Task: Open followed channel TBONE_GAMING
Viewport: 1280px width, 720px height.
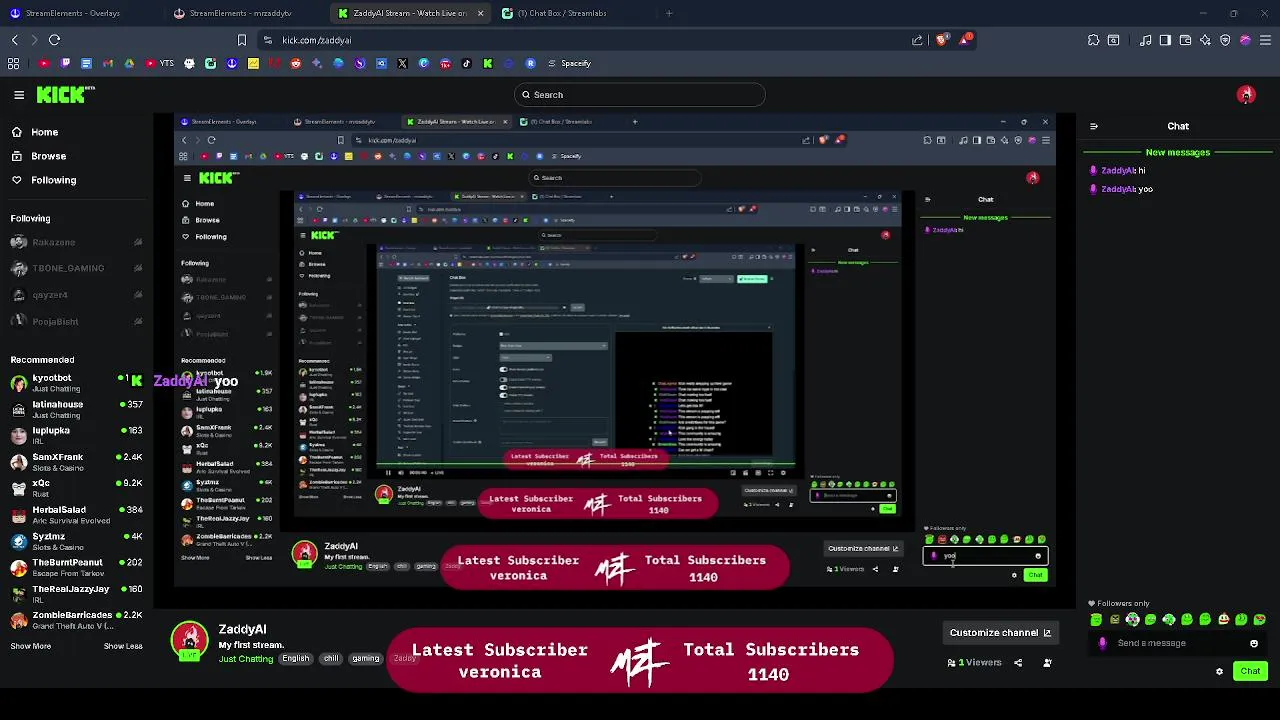Action: (x=75, y=268)
